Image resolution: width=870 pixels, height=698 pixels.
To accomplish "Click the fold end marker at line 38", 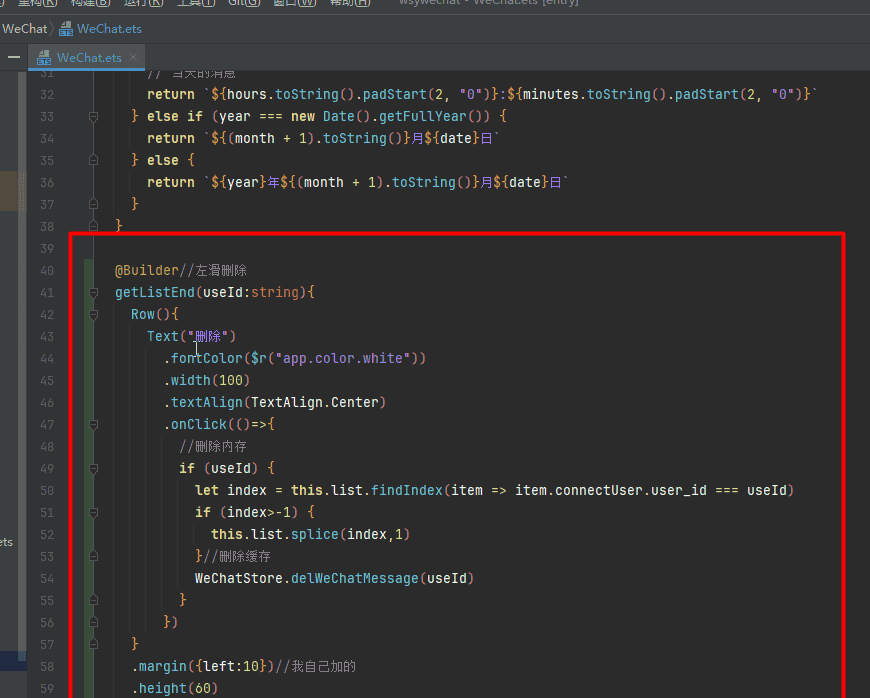I will point(93,226).
